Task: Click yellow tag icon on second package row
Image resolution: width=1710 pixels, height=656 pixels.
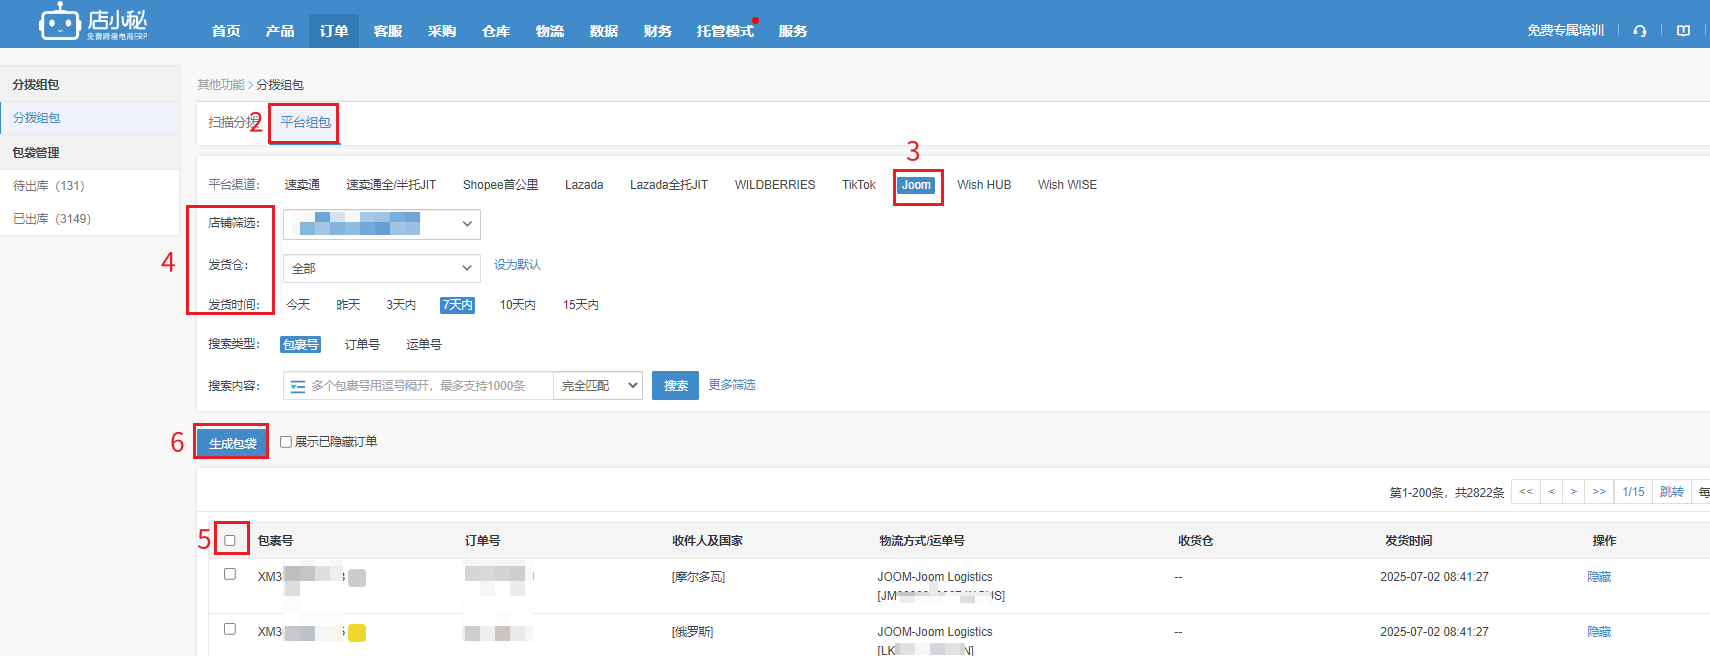Action: click(357, 633)
